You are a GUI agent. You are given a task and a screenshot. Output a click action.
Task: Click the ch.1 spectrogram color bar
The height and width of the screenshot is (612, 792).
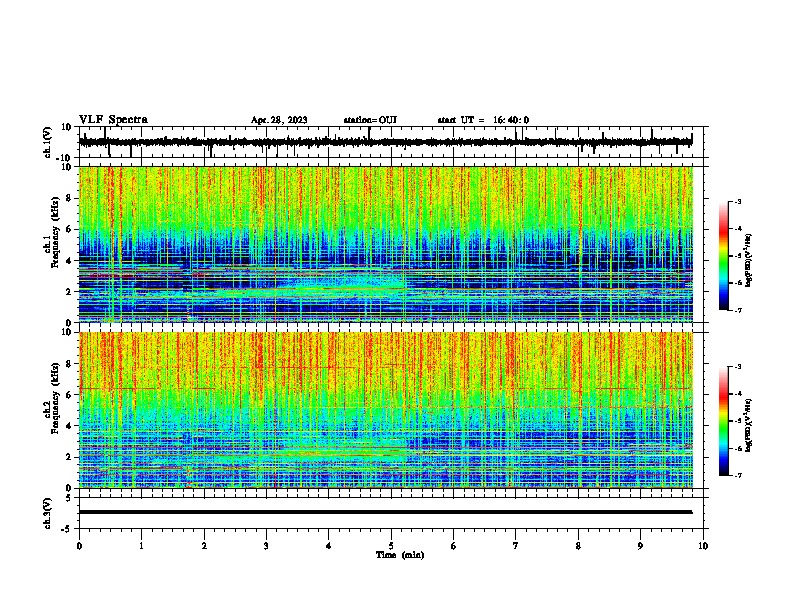724,256
